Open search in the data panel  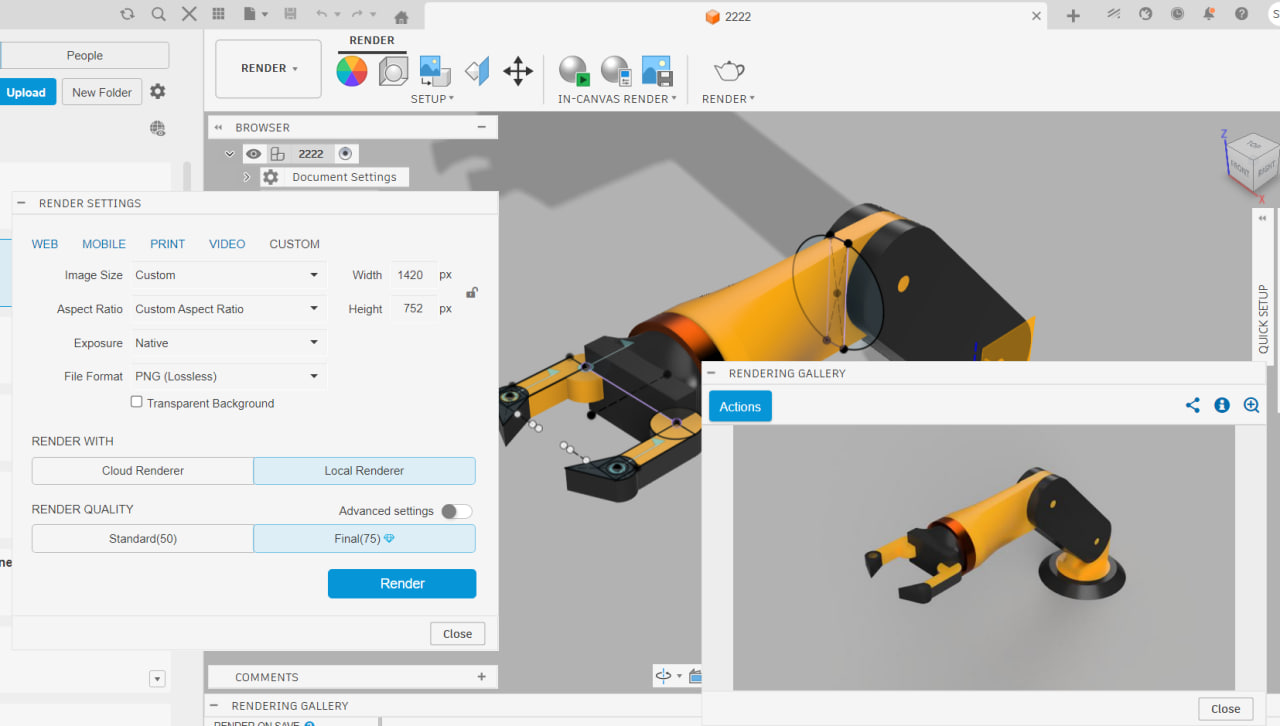(x=158, y=14)
